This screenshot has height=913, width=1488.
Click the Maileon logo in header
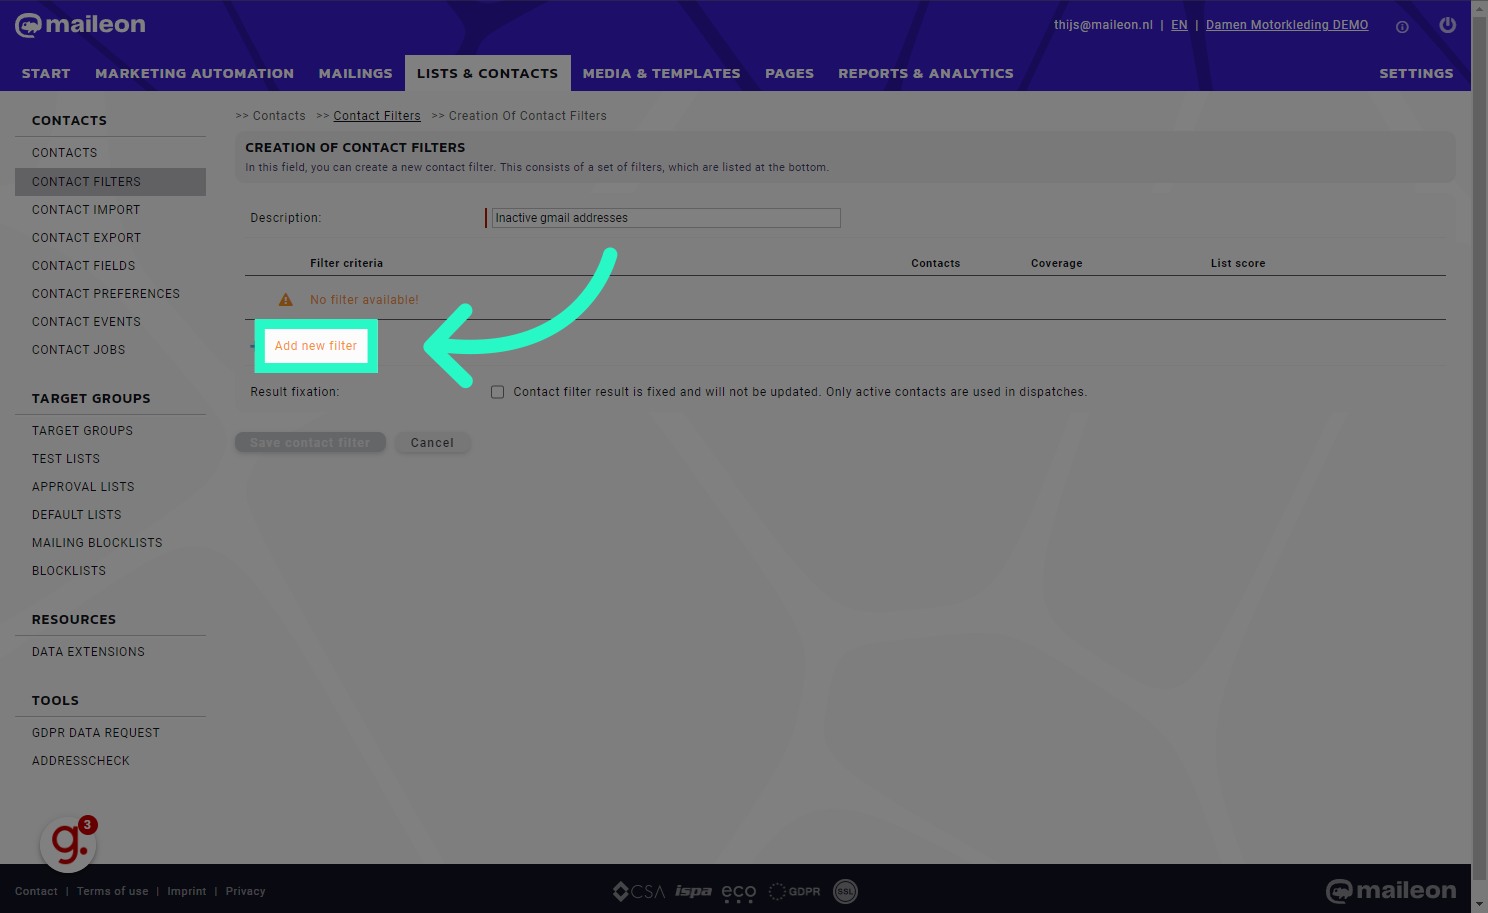click(80, 25)
